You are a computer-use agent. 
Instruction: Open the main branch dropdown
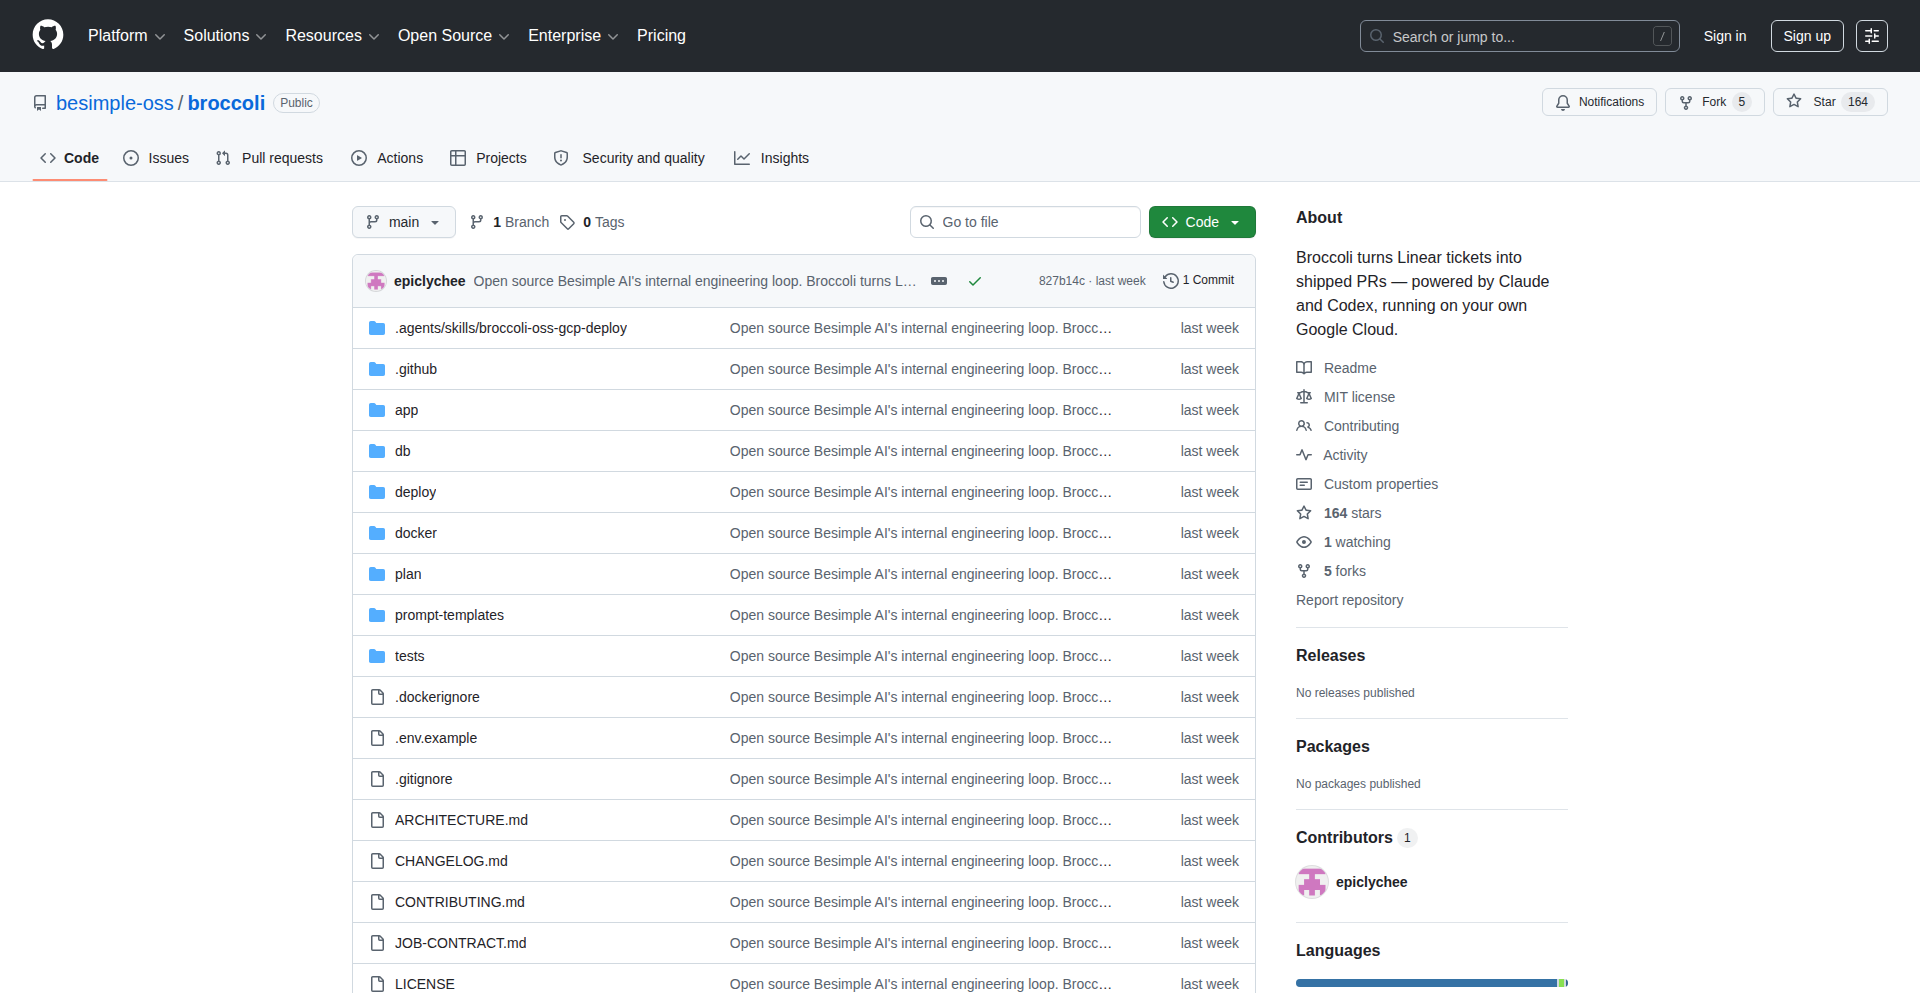[x=403, y=222]
